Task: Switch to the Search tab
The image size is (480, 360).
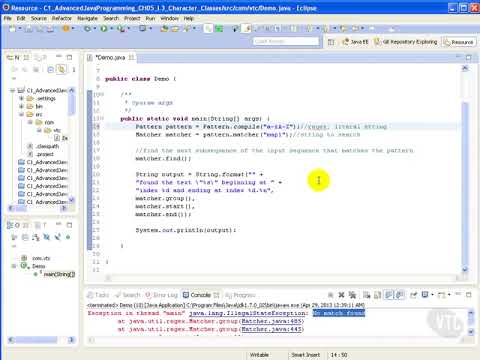Action: 128,295
